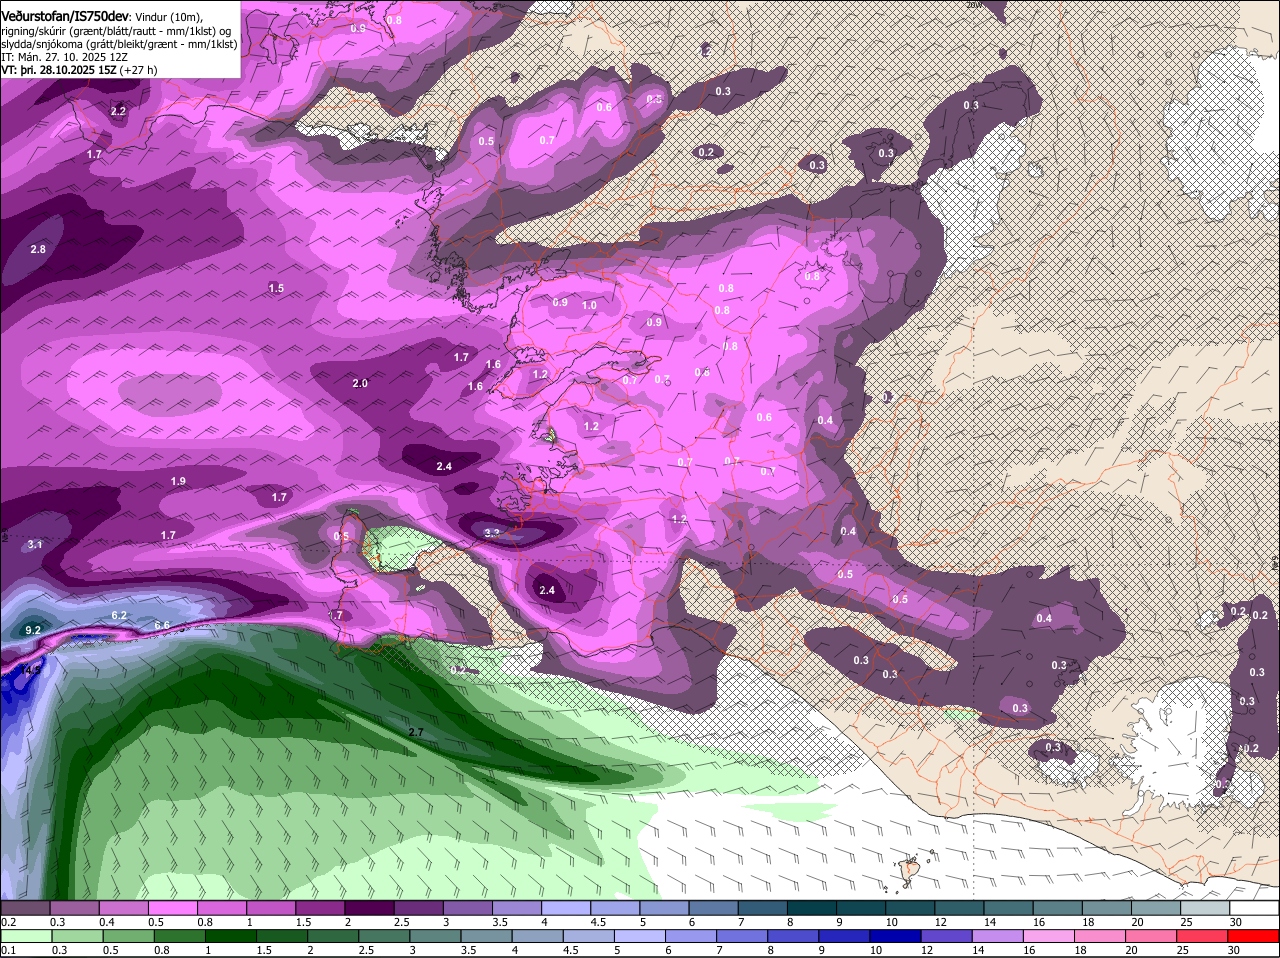Image resolution: width=1280 pixels, height=958 pixels.
Task: Click the 6.6 precipitation value on the map
Action: [162, 625]
